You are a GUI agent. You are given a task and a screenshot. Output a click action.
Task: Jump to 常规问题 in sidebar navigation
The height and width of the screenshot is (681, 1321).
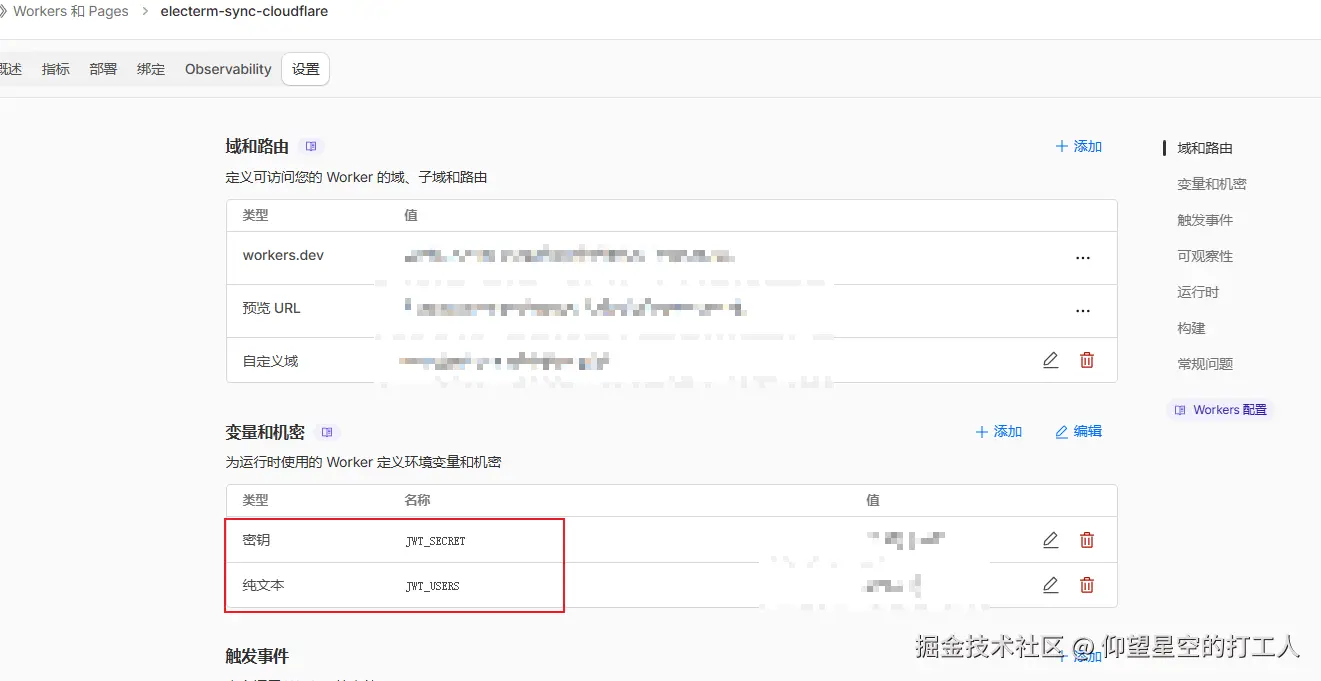point(1205,364)
